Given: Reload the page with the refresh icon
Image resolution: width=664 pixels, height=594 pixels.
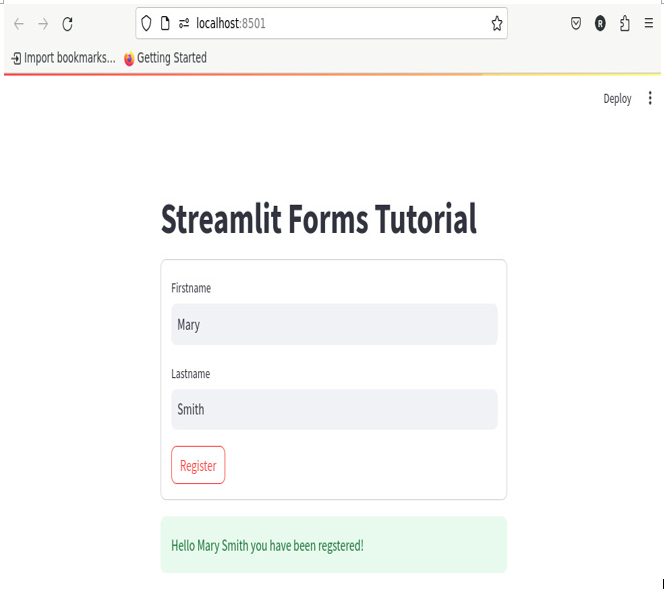Looking at the screenshot, I should coord(67,24).
